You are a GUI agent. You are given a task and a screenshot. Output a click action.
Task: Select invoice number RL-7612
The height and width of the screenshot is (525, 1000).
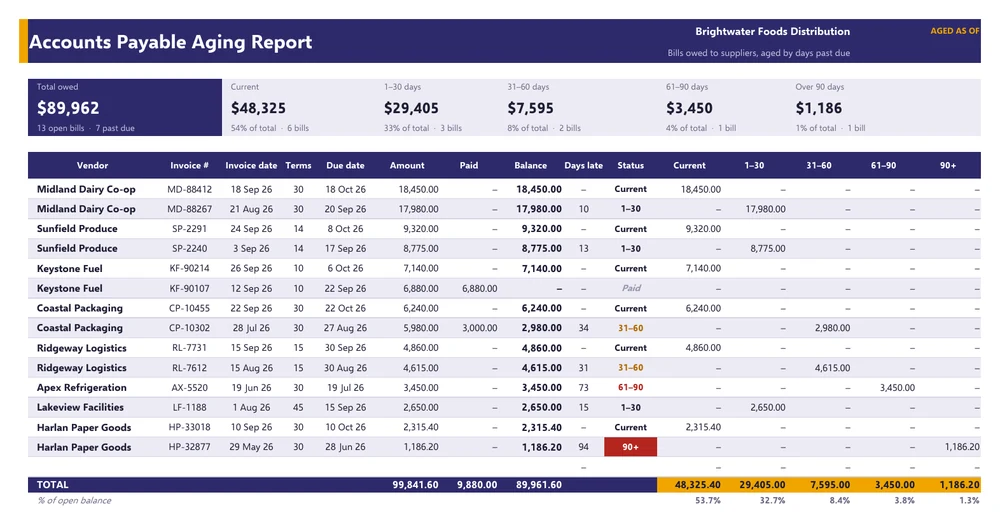(x=189, y=368)
